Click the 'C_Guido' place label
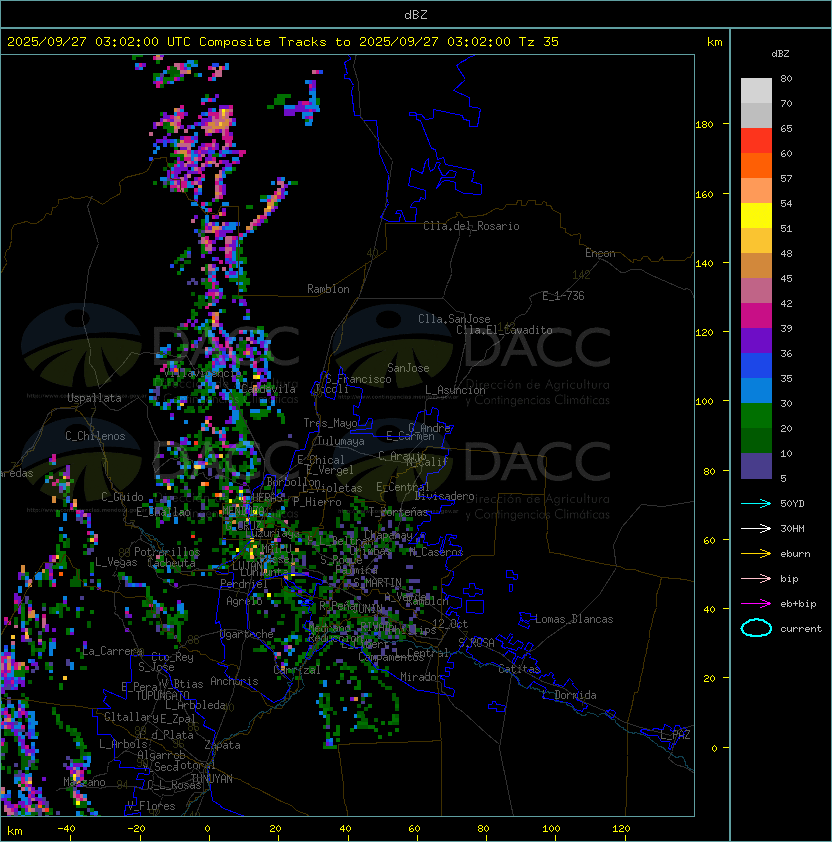 click(x=122, y=497)
